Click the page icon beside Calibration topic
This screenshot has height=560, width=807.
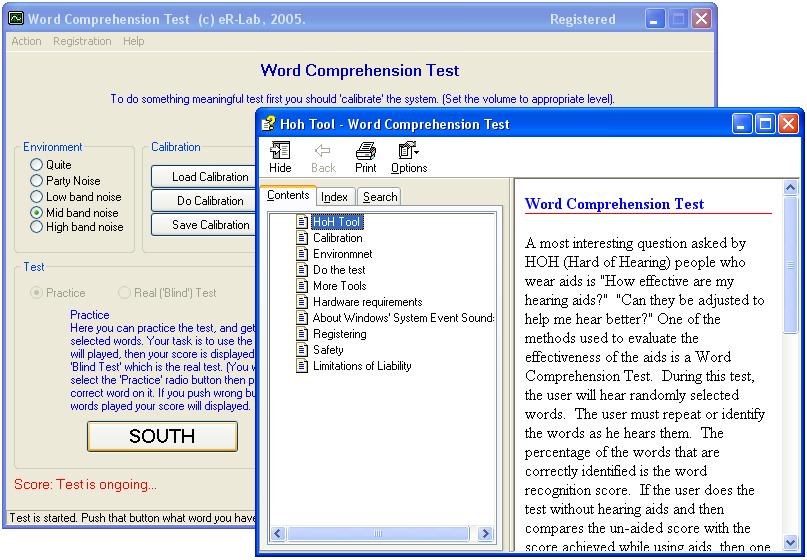[x=302, y=238]
